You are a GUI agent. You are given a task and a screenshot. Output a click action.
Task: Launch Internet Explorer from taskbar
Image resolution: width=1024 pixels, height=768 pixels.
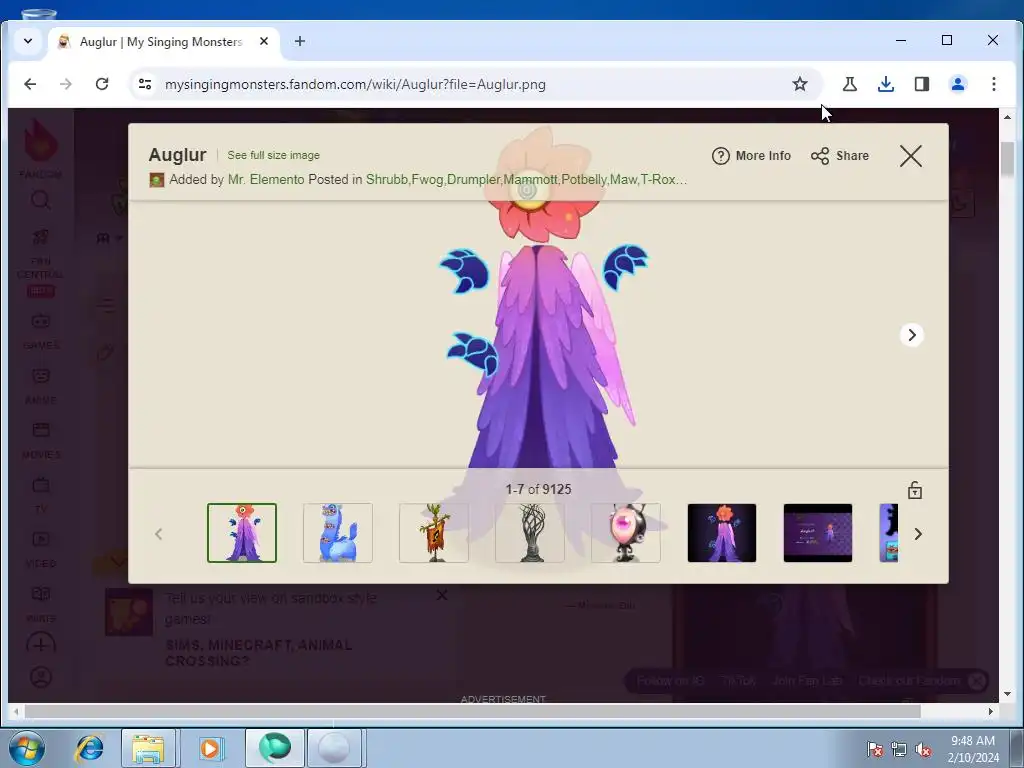[89, 748]
